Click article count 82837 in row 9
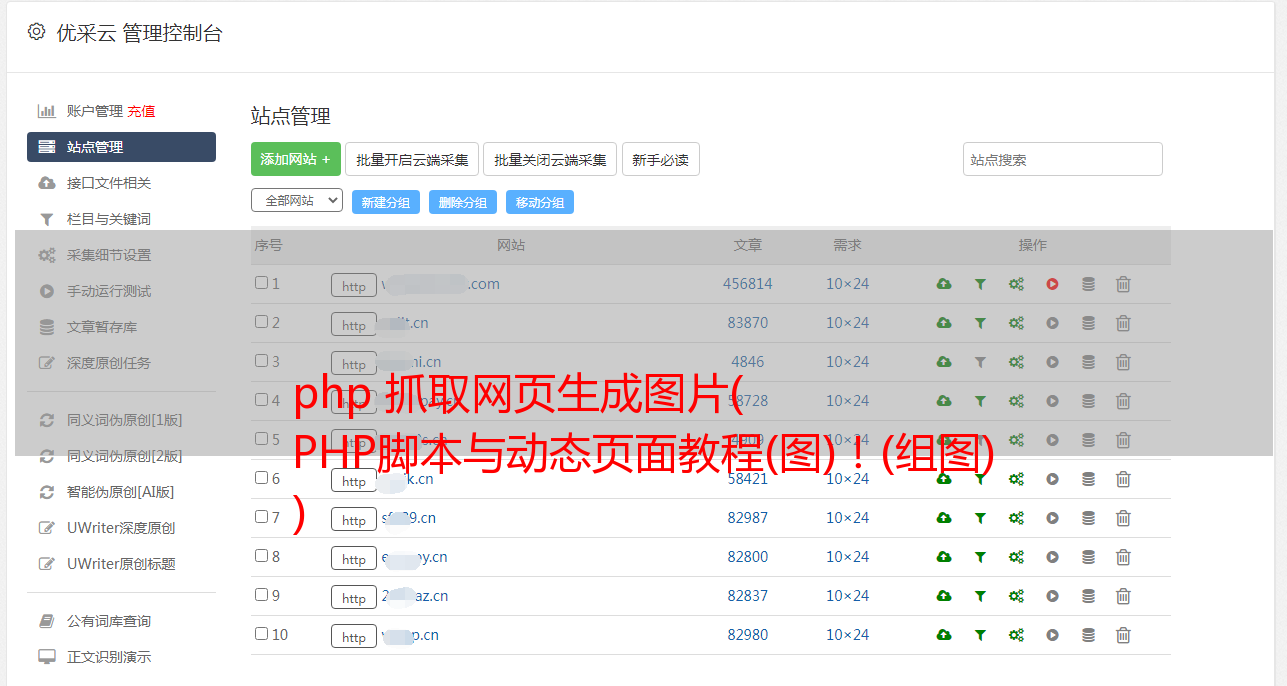Viewport: 1287px width, 686px height. pyautogui.click(x=748, y=596)
